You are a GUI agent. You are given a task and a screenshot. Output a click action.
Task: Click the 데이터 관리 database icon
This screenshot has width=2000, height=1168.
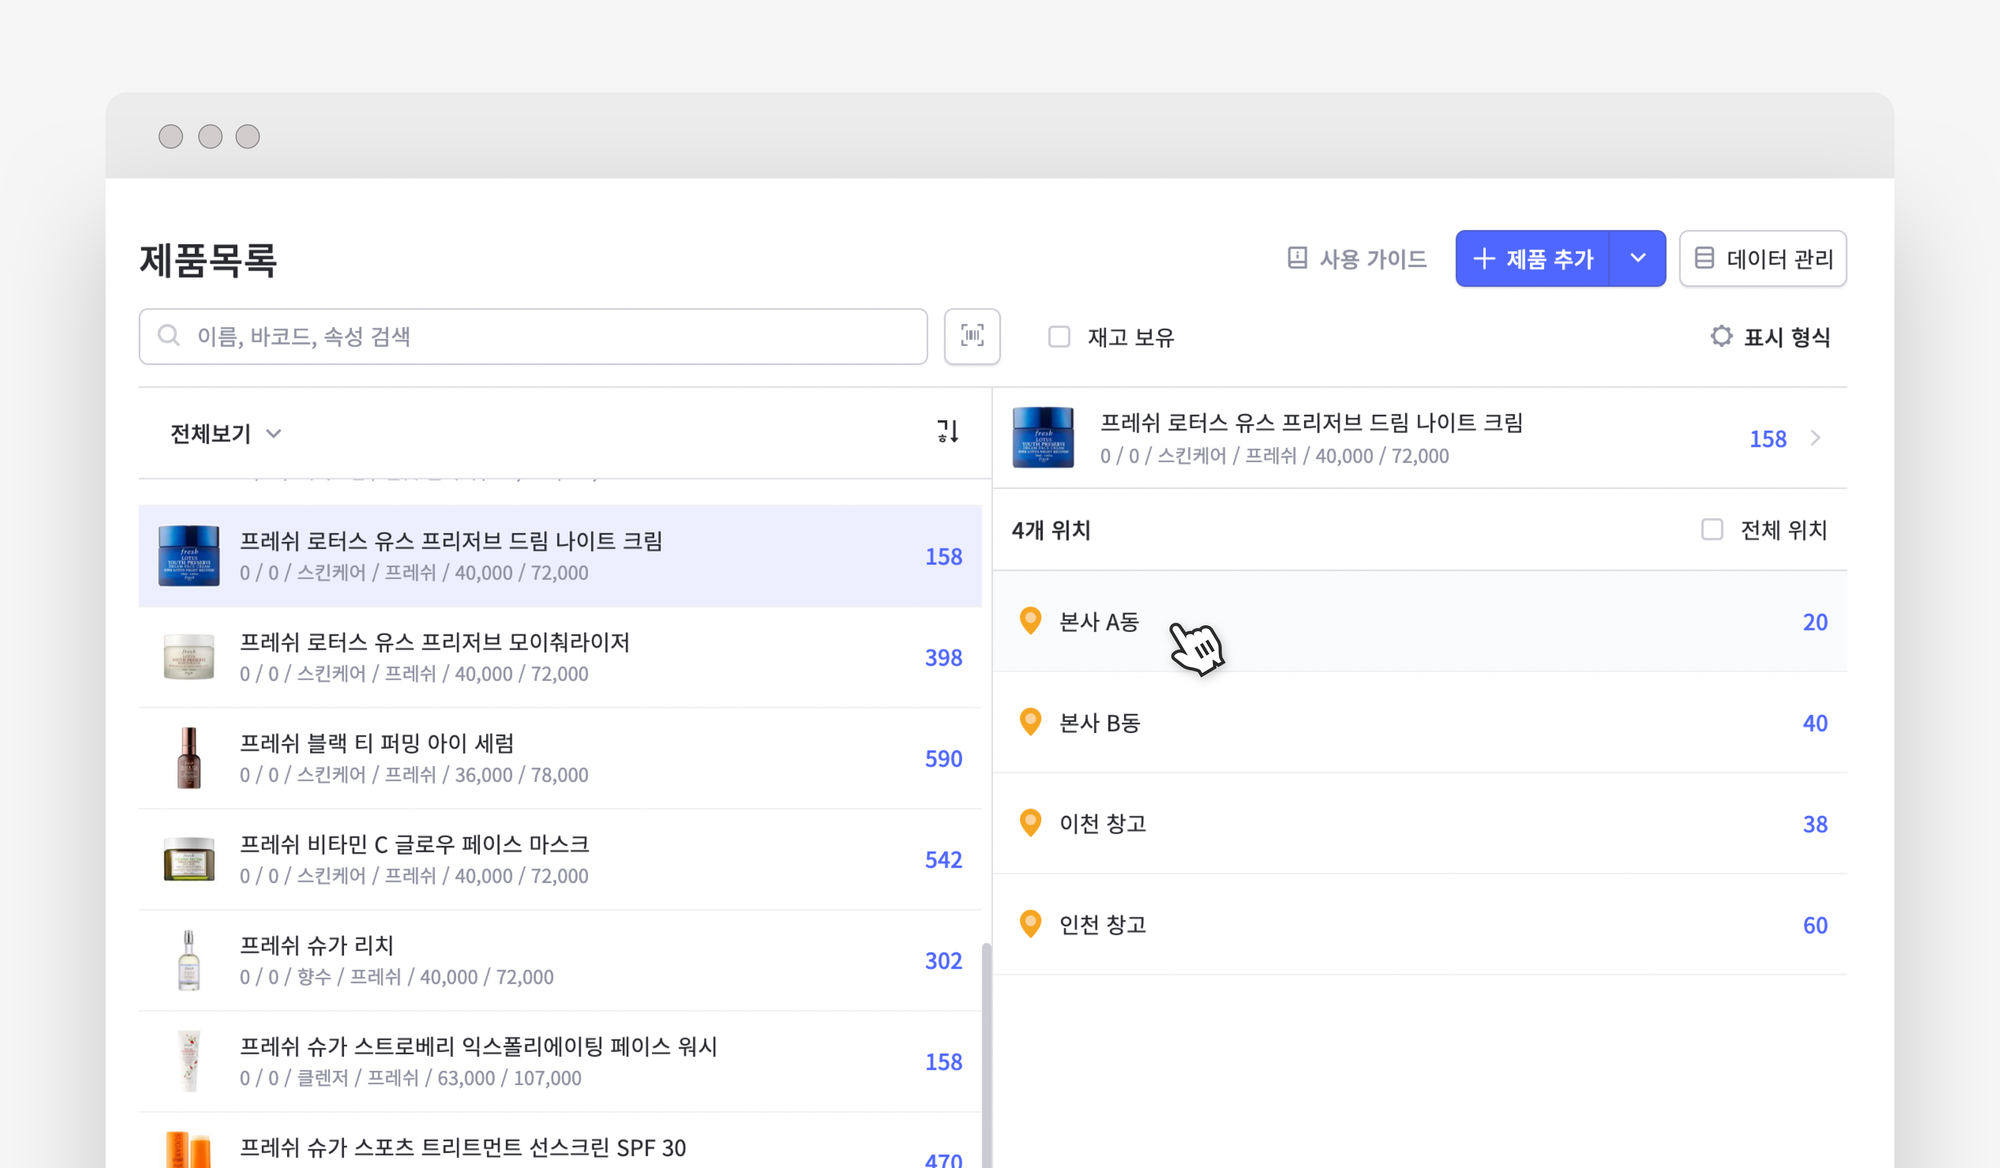tap(1705, 259)
